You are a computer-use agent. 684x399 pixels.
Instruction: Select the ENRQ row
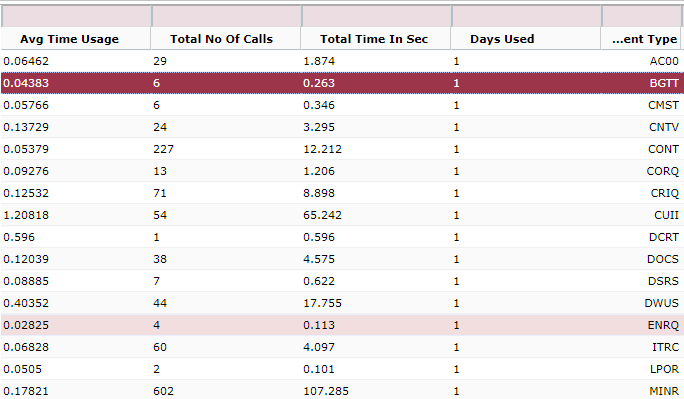pos(342,325)
